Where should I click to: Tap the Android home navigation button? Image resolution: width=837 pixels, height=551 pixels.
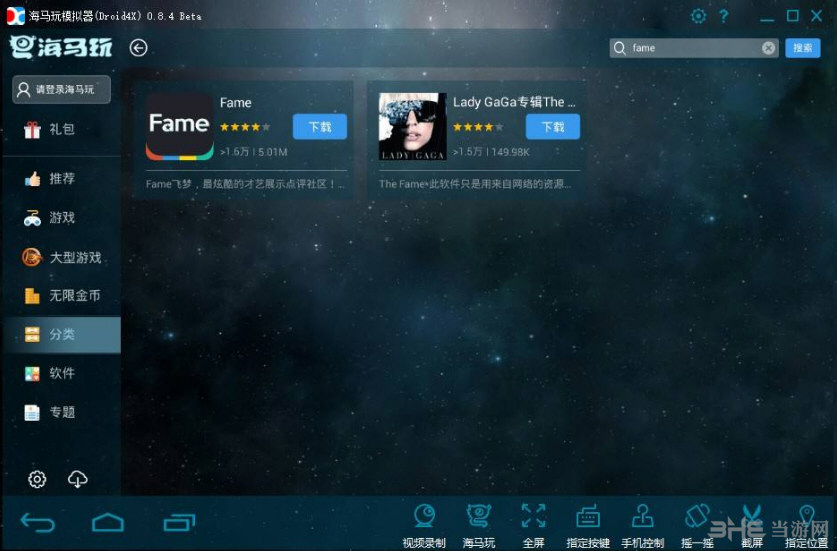point(108,522)
